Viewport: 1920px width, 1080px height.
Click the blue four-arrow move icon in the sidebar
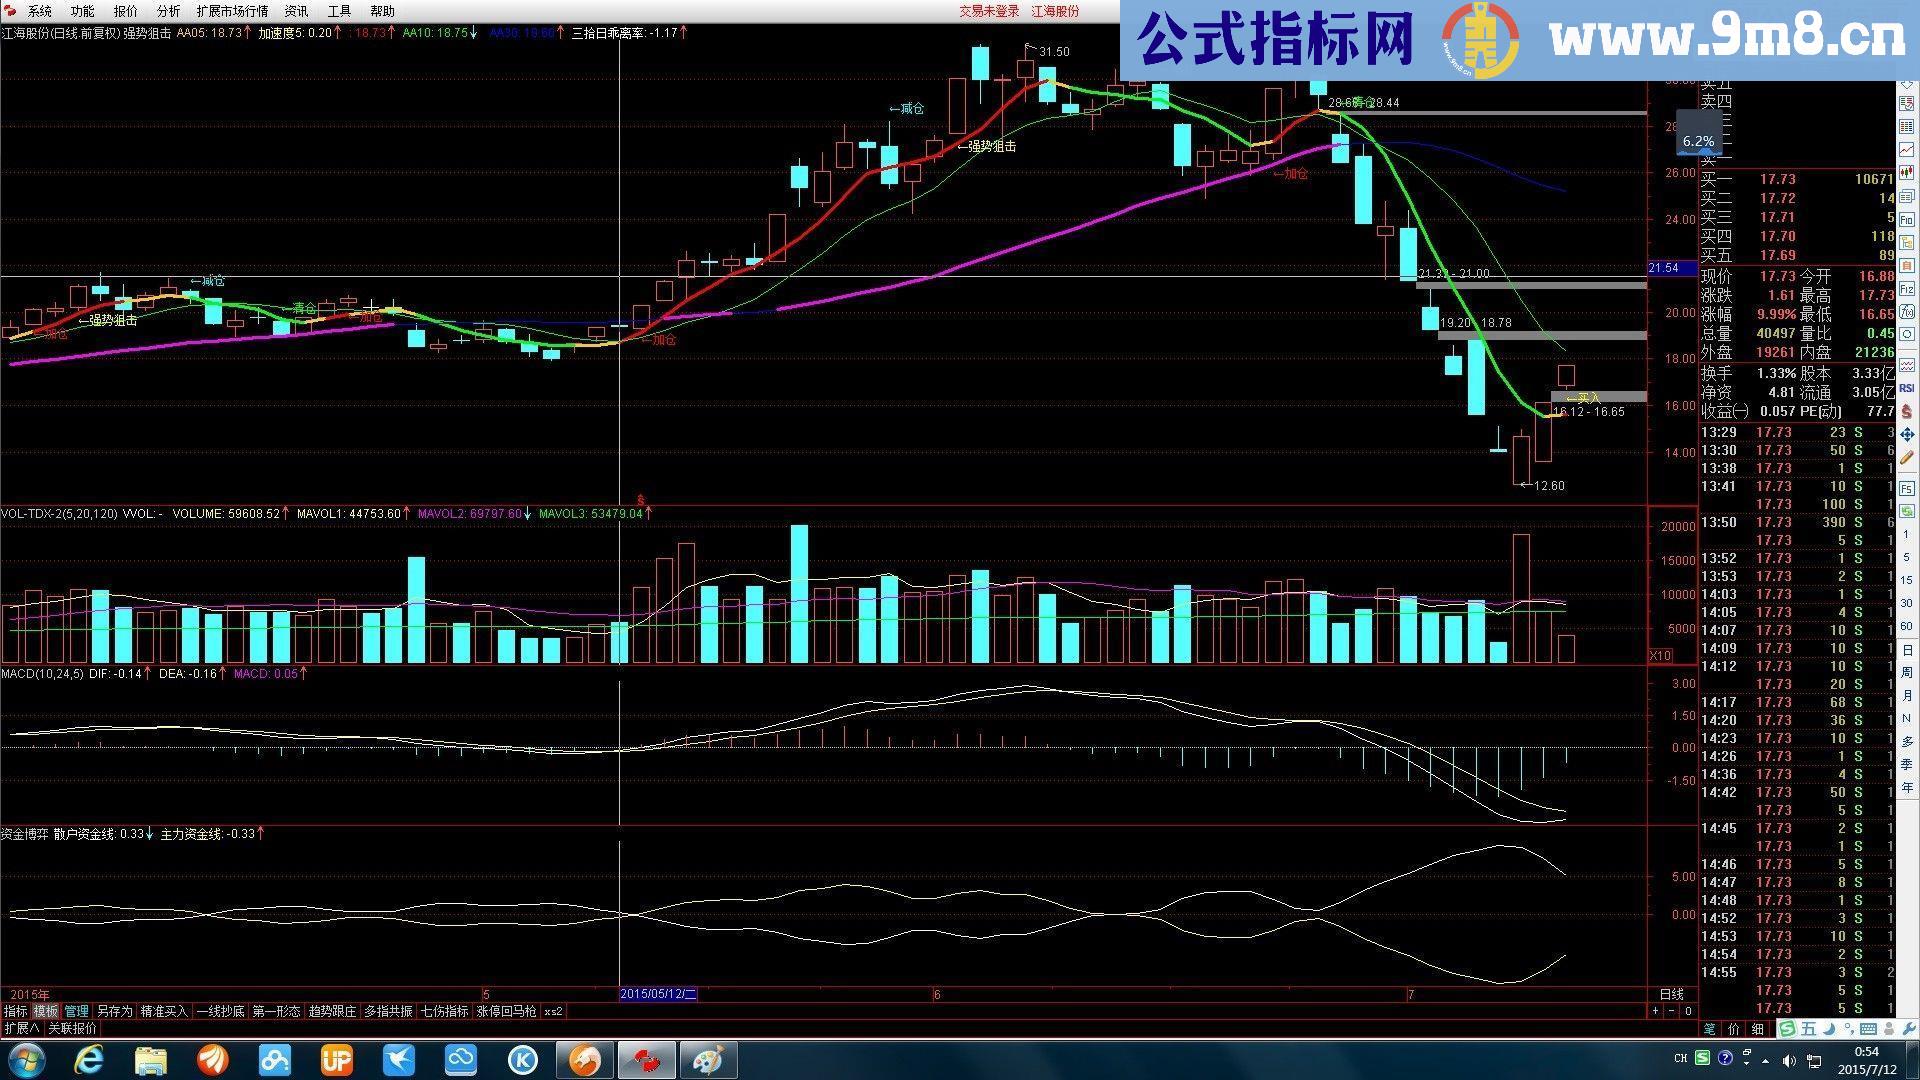(x=1907, y=433)
